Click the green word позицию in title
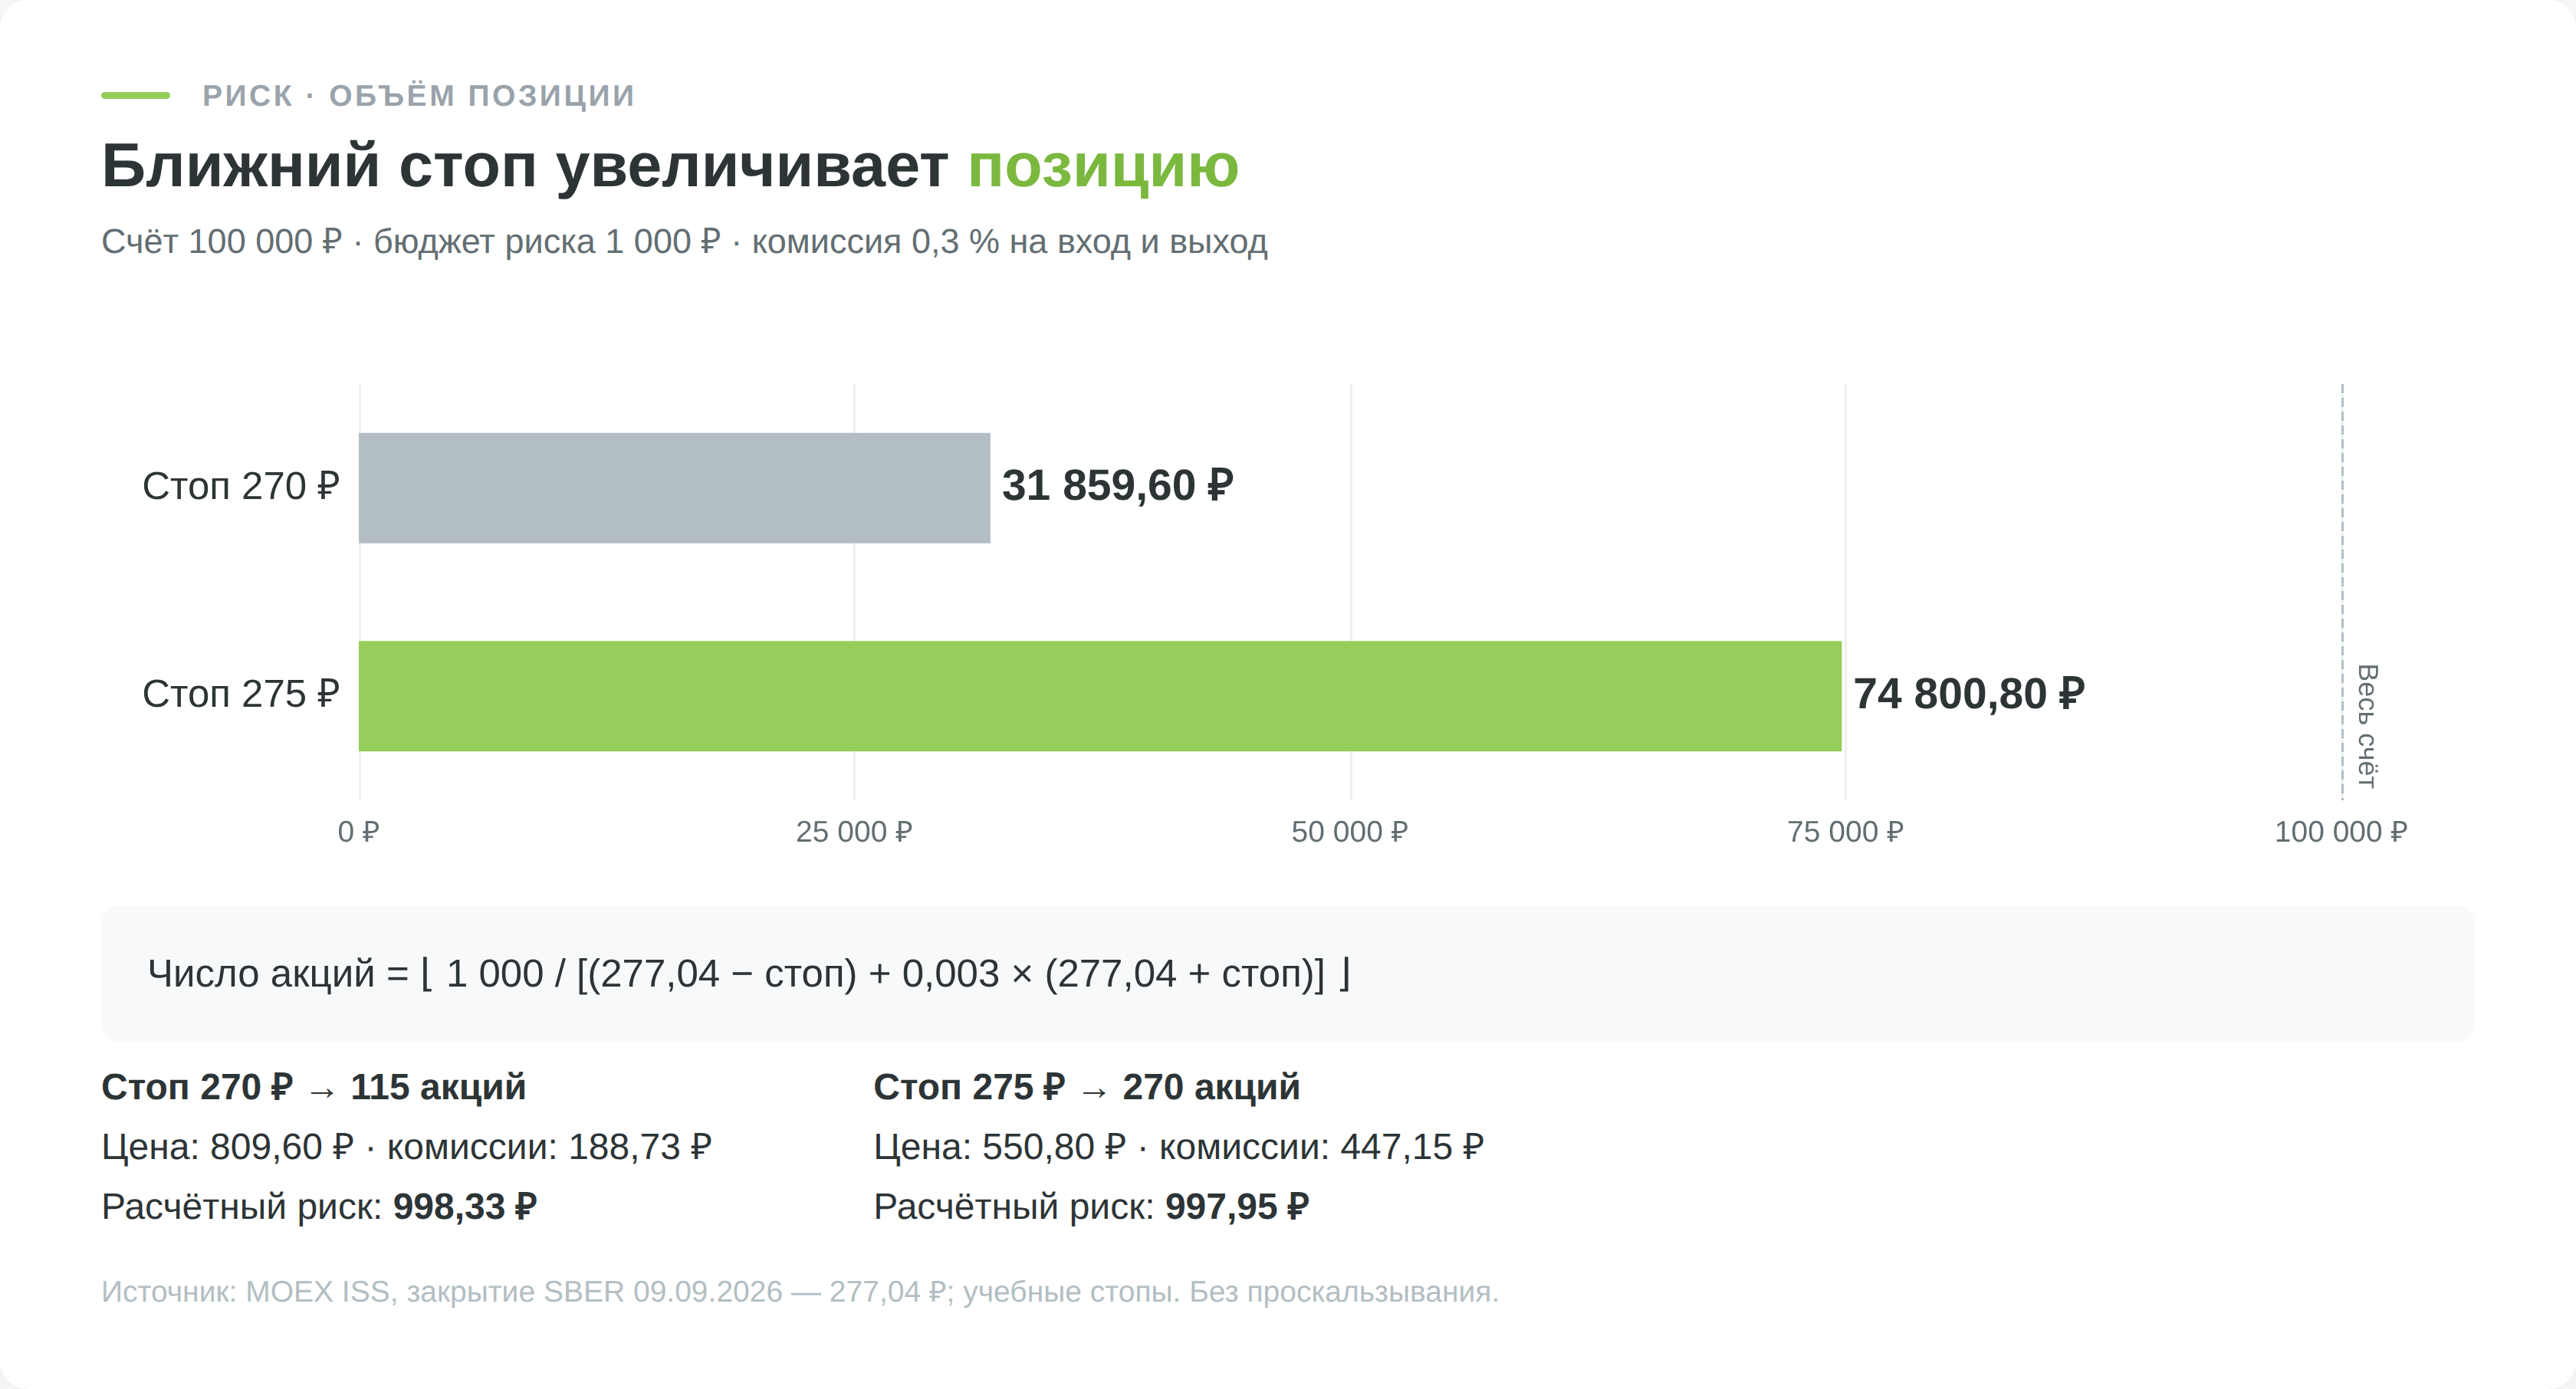The width and height of the screenshot is (2576, 1389). [x=1103, y=167]
